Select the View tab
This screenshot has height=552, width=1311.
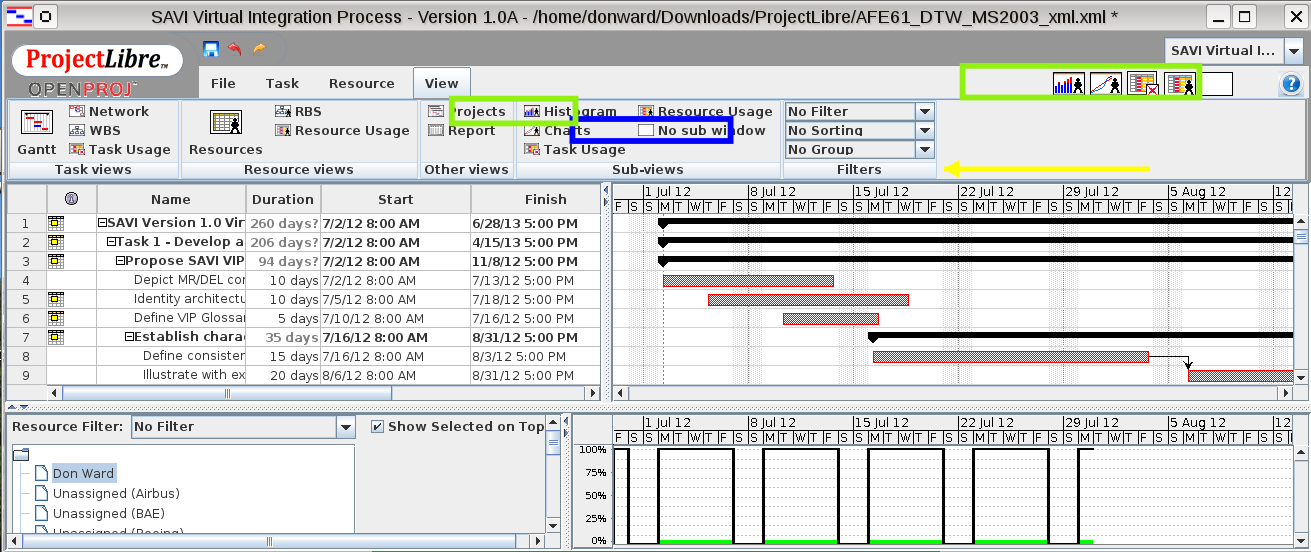click(x=441, y=83)
